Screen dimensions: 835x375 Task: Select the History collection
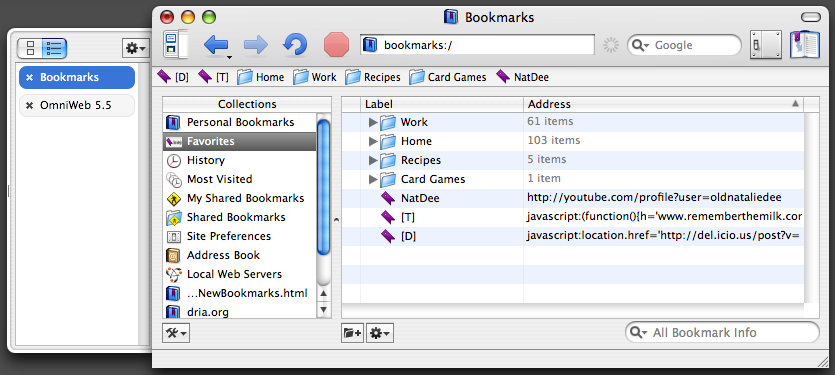[x=240, y=160]
